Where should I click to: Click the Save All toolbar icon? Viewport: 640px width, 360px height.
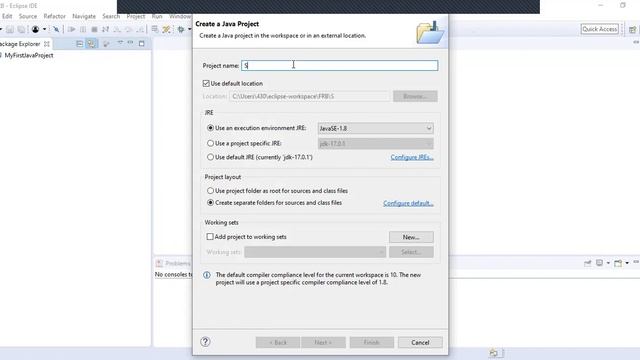21,29
